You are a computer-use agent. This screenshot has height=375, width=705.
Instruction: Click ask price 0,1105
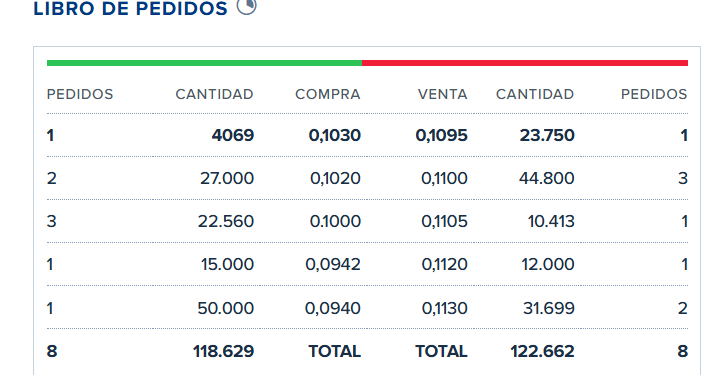click(444, 221)
